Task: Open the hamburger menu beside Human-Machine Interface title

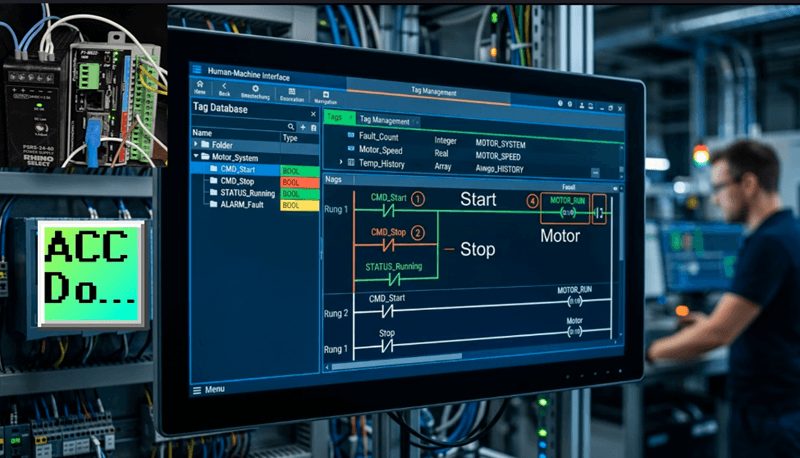Action: (x=197, y=69)
